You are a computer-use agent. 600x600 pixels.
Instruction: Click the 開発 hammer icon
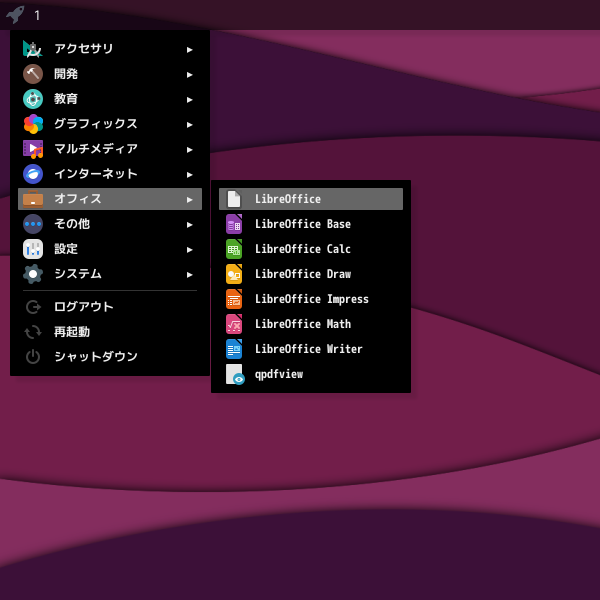tap(33, 74)
